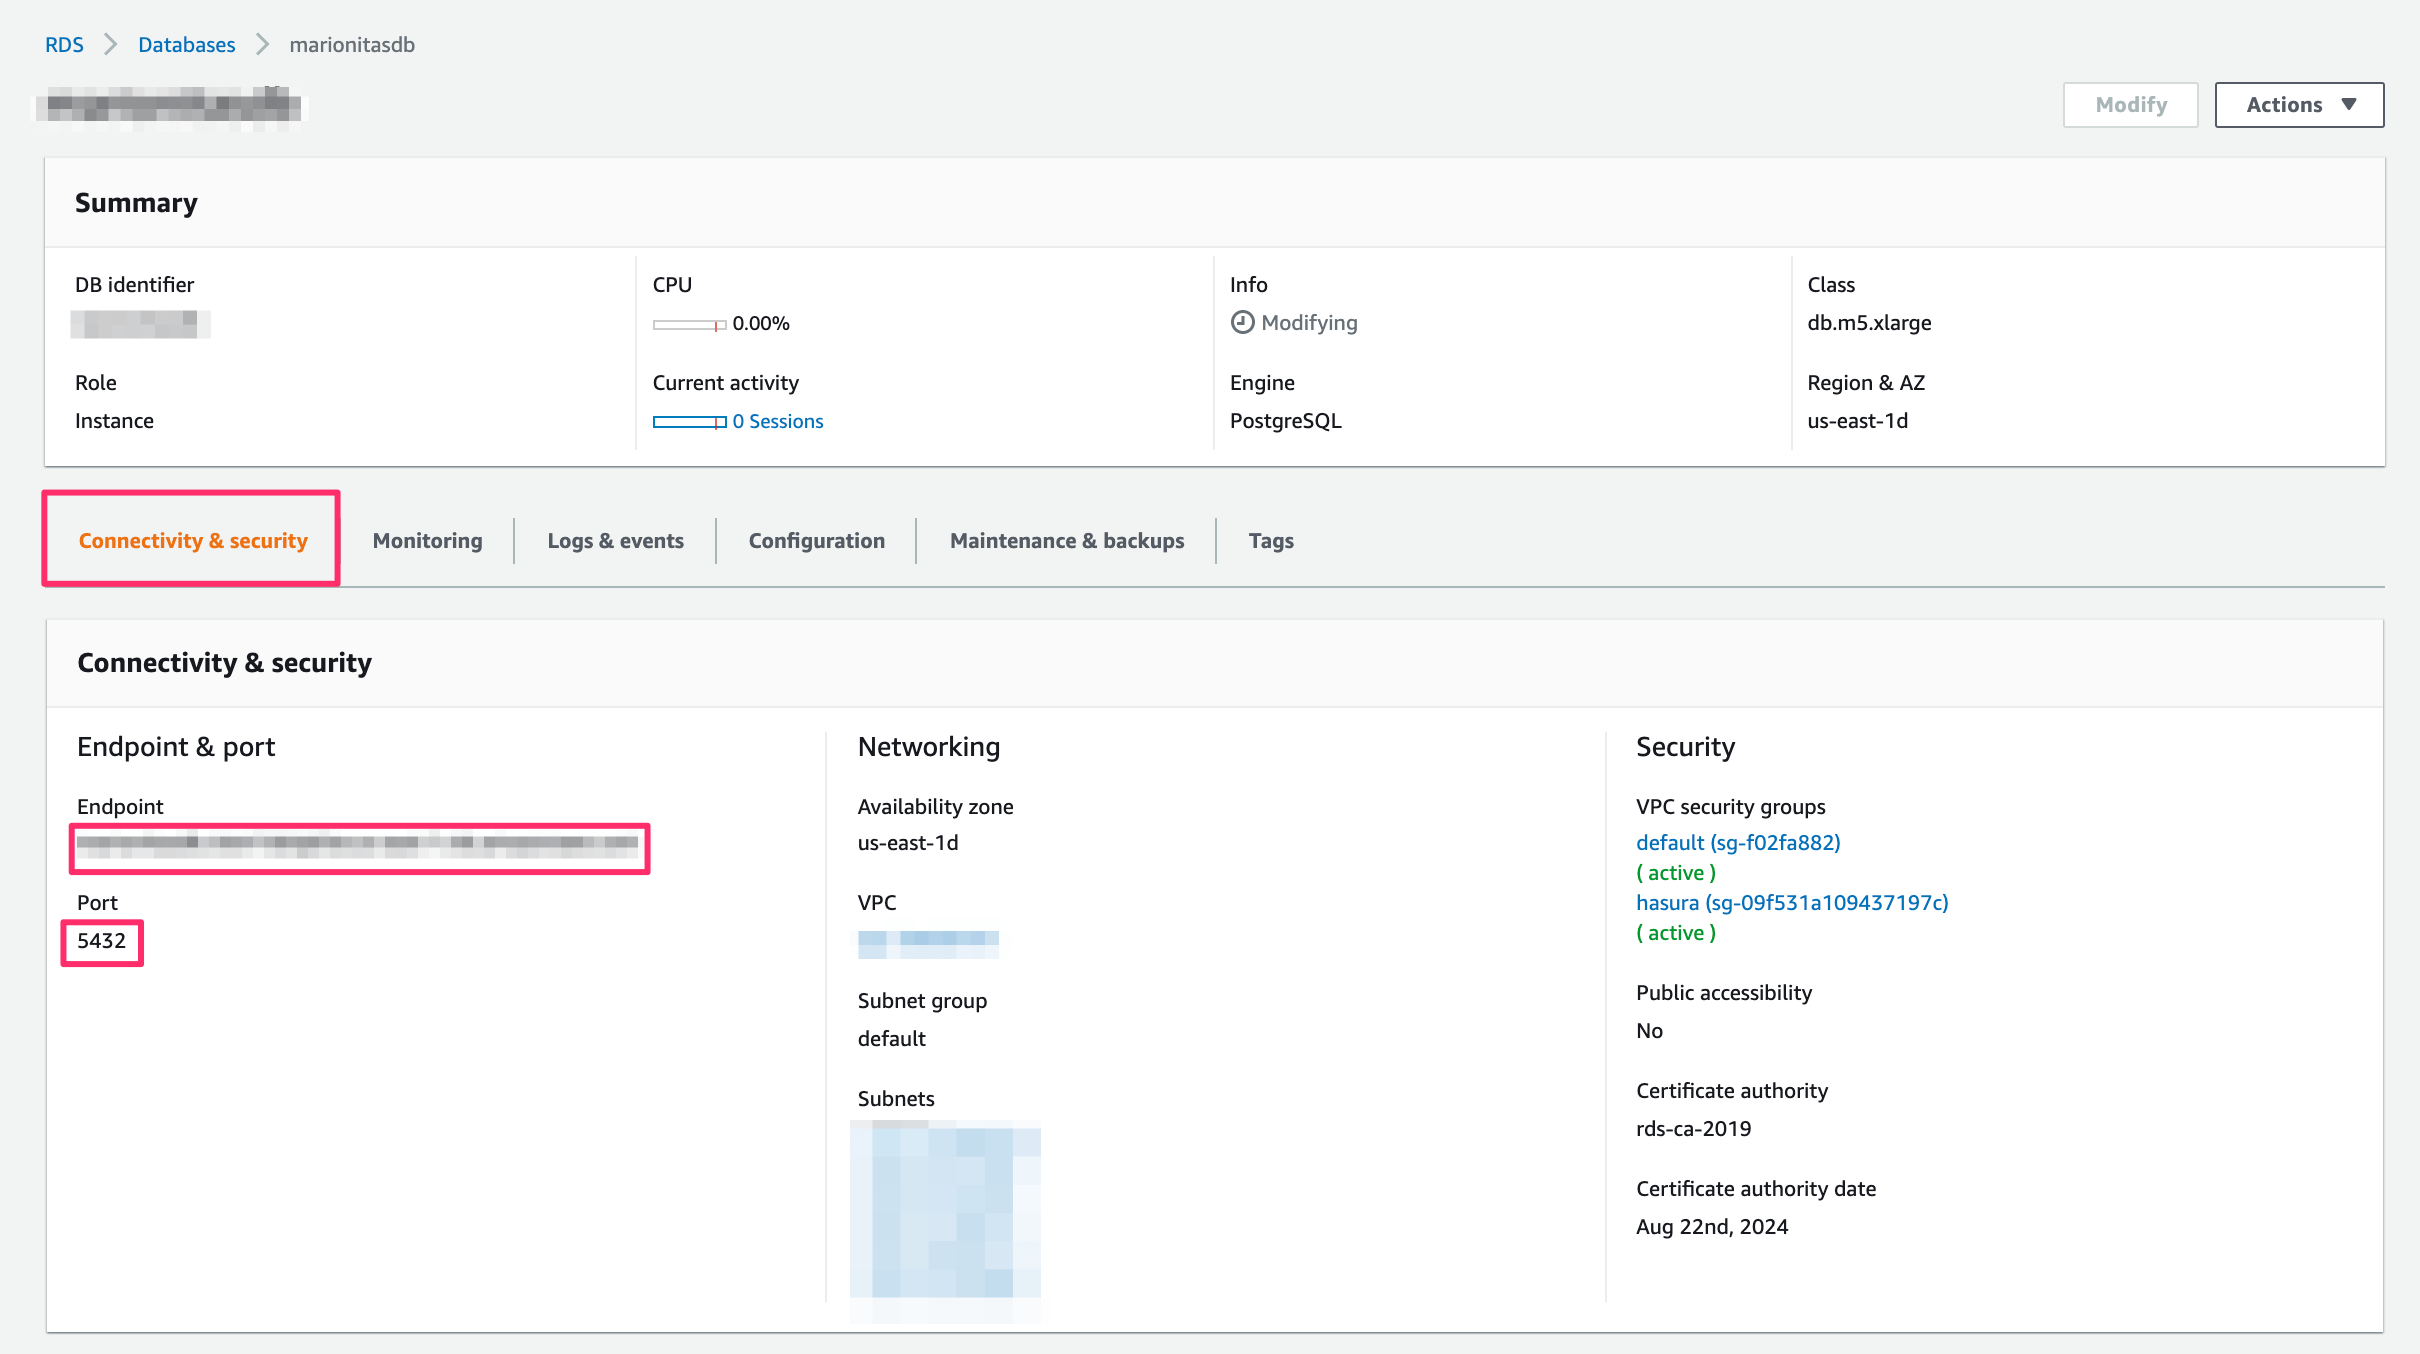Viewport: 2420px width, 1354px height.
Task: Open the Actions dropdown menu
Action: pos(2300,105)
